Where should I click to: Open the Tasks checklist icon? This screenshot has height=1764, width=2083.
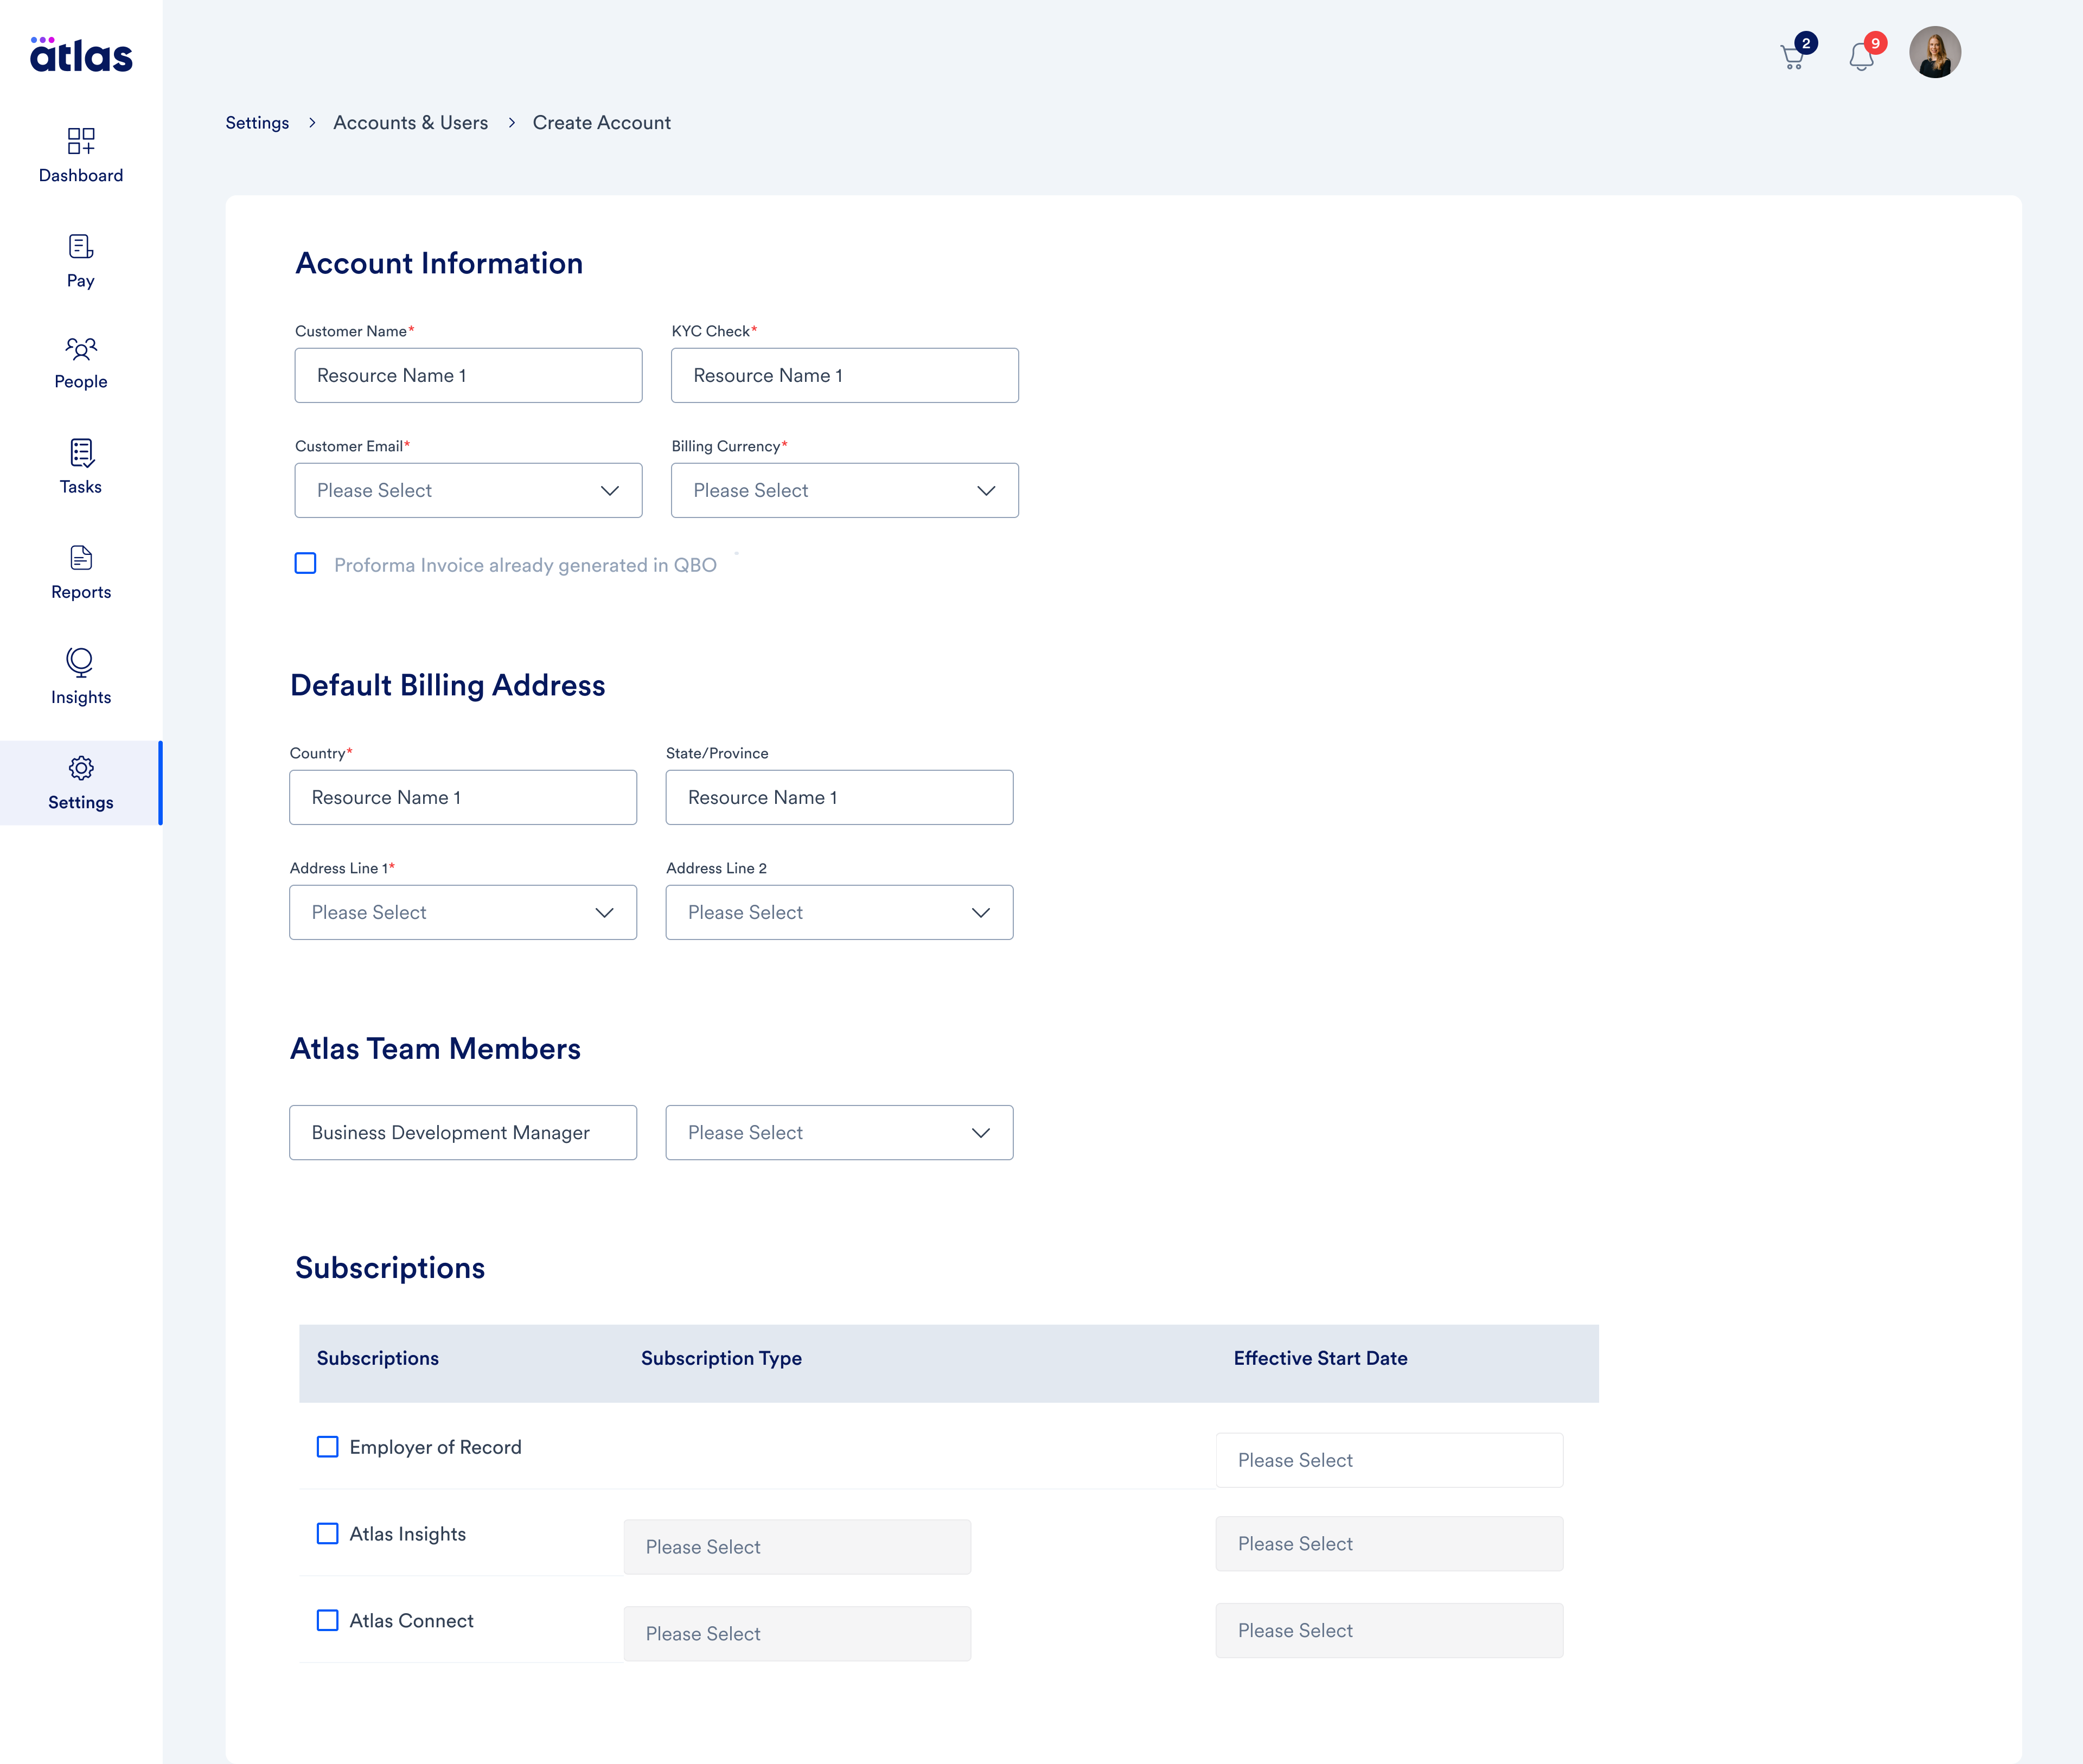[x=81, y=453]
